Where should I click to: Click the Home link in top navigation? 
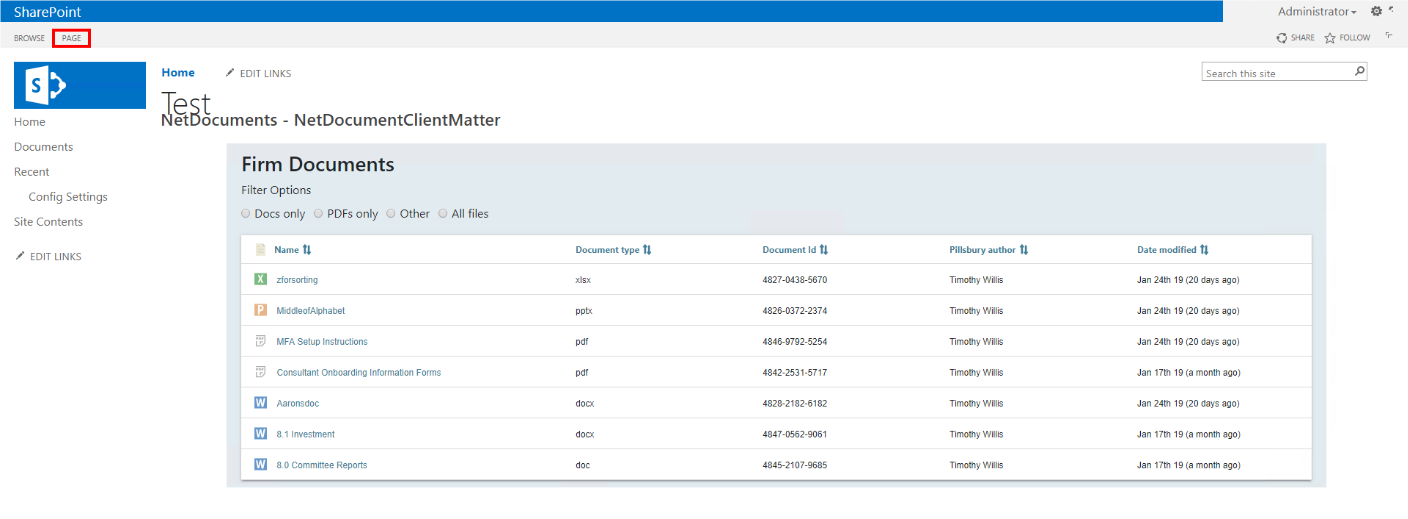pos(178,72)
